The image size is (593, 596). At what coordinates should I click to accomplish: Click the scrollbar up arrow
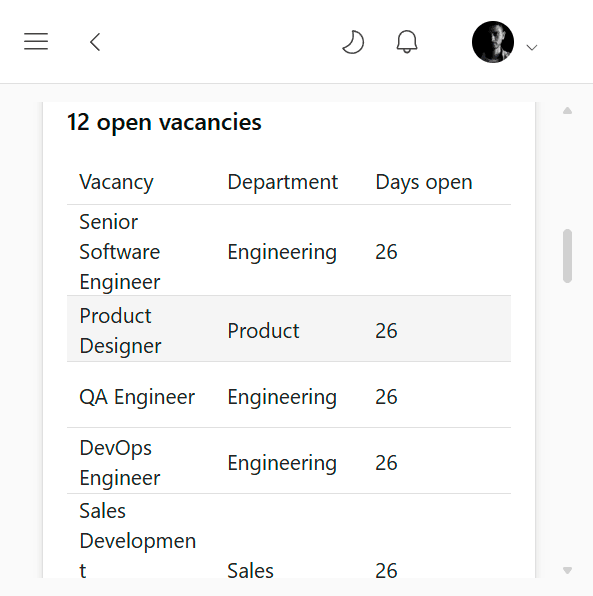click(568, 111)
